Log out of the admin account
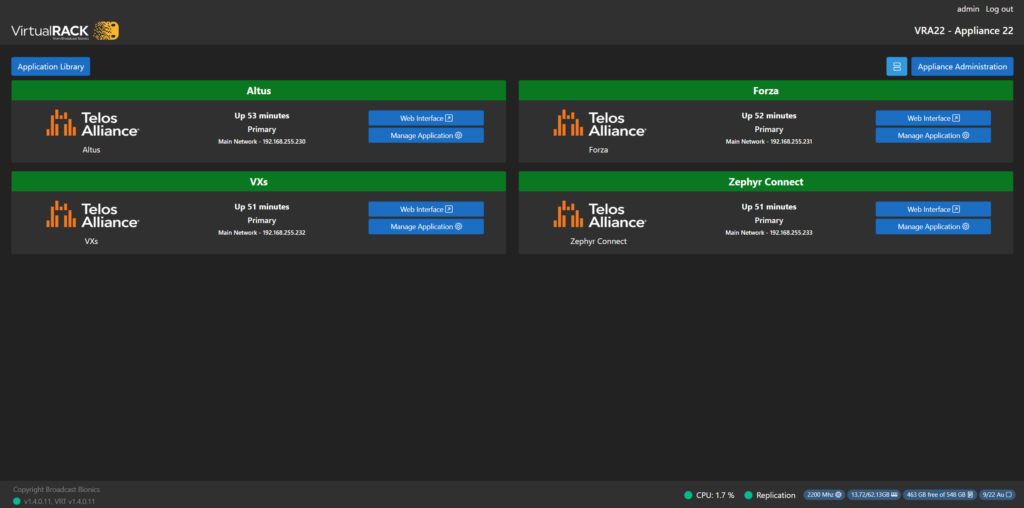This screenshot has width=1024, height=508. tap(999, 9)
